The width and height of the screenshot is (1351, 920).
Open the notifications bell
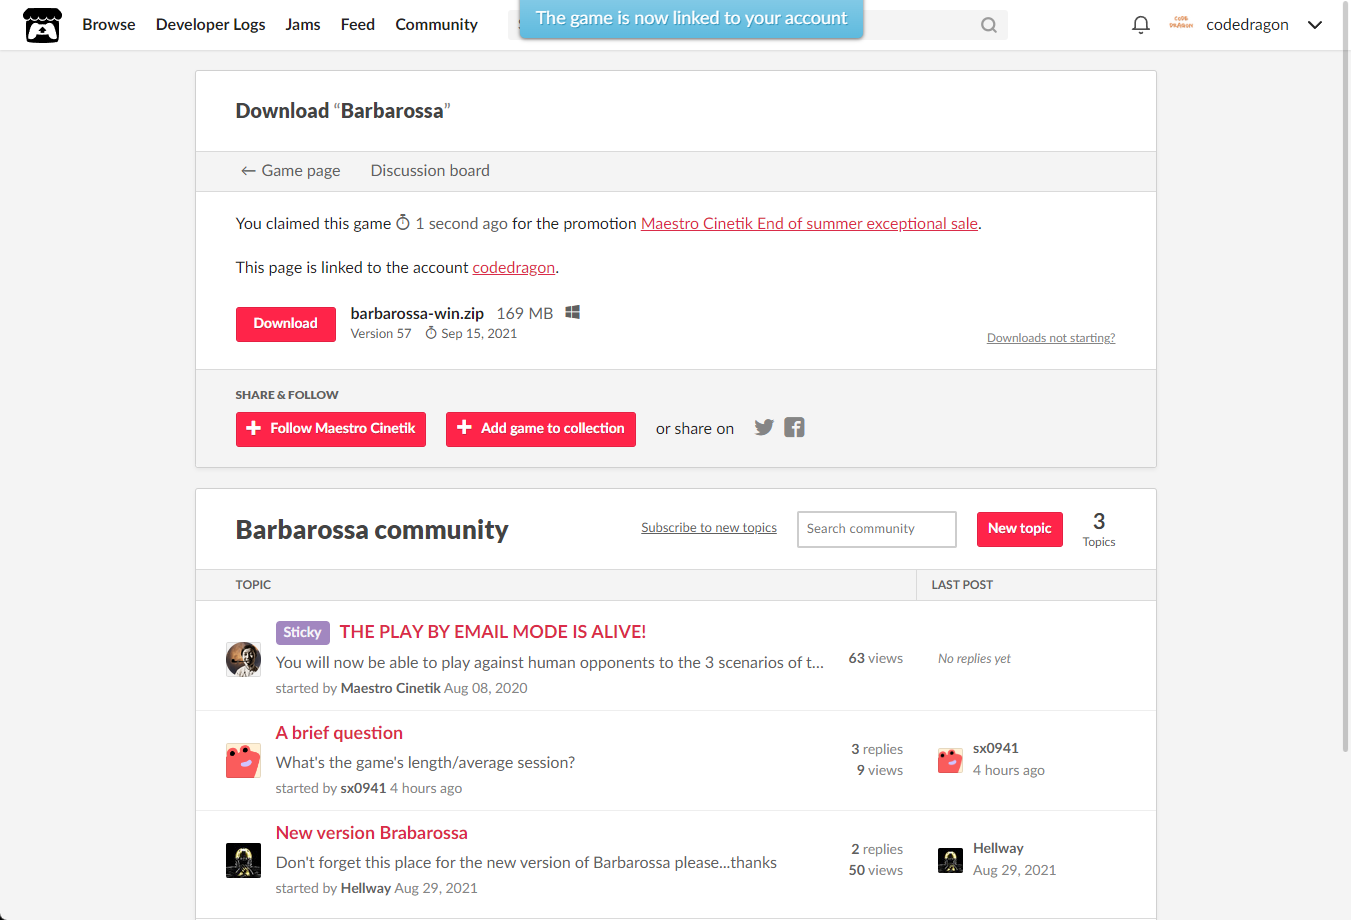1141,25
